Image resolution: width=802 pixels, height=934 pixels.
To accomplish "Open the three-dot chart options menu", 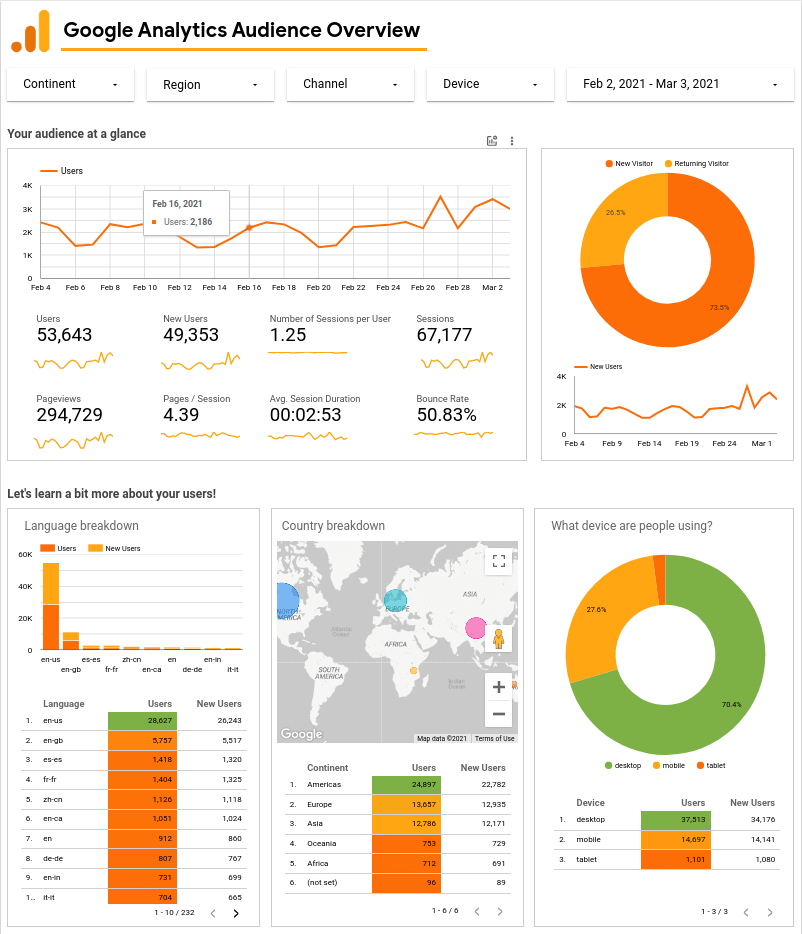I will point(512,141).
